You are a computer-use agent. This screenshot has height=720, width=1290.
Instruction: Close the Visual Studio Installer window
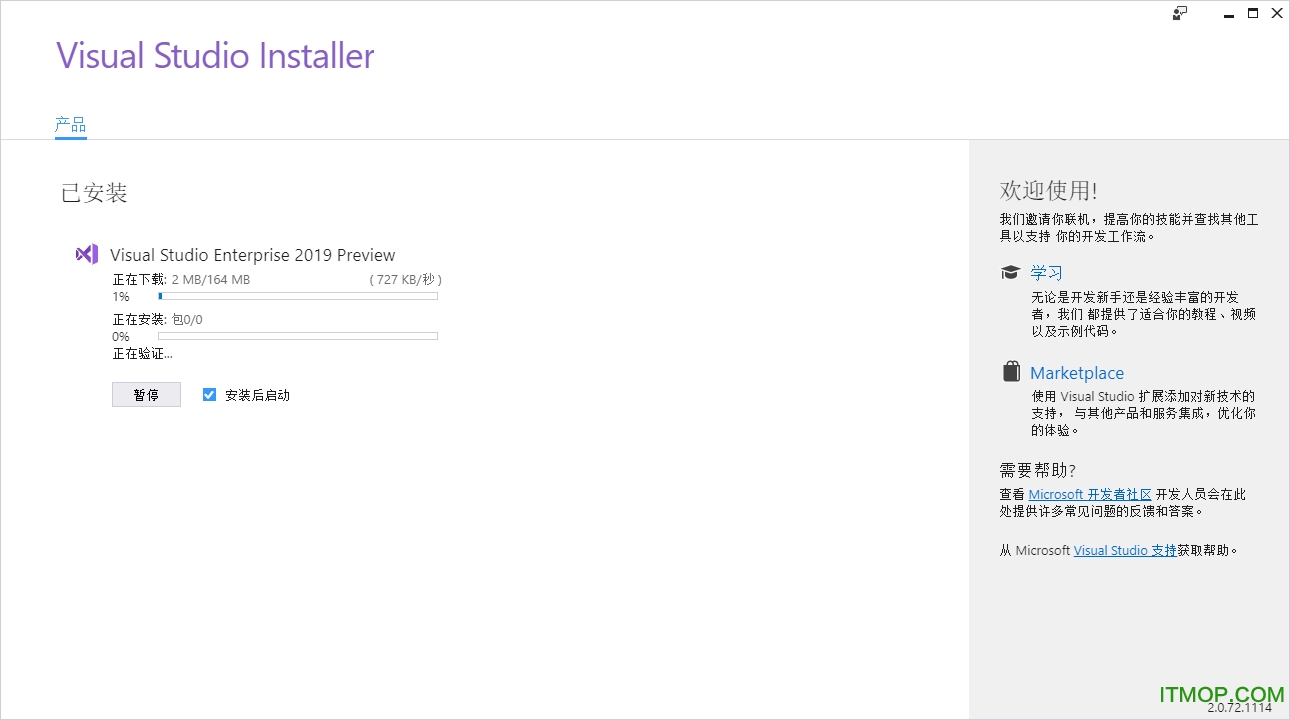click(x=1277, y=13)
